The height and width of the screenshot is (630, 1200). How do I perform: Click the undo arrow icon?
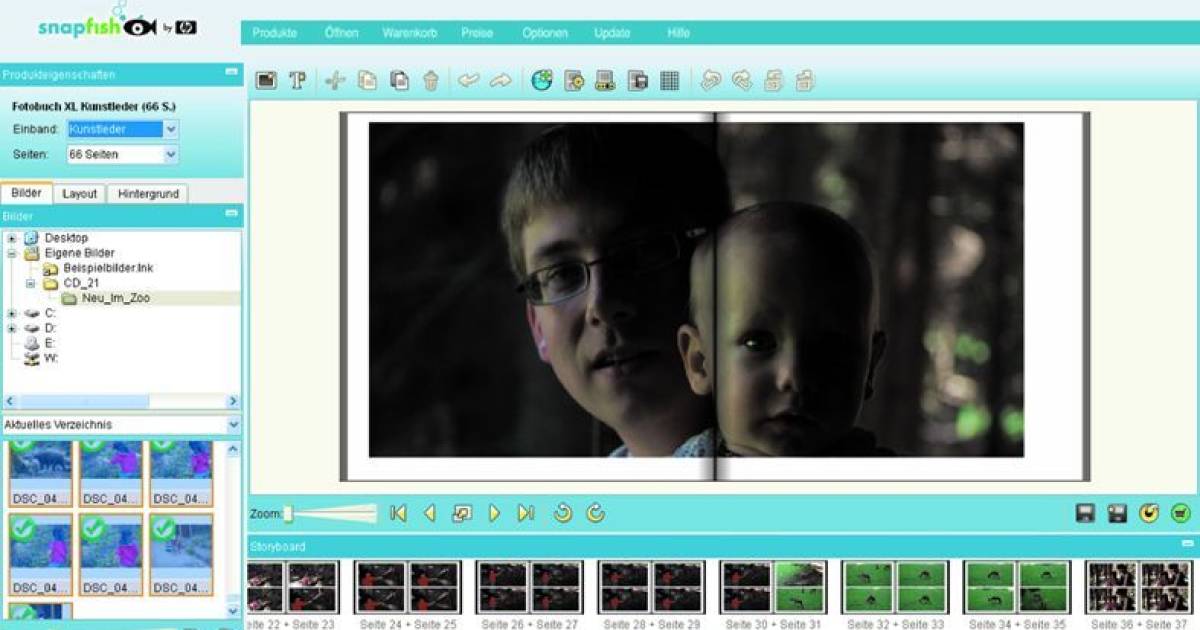coord(468,81)
